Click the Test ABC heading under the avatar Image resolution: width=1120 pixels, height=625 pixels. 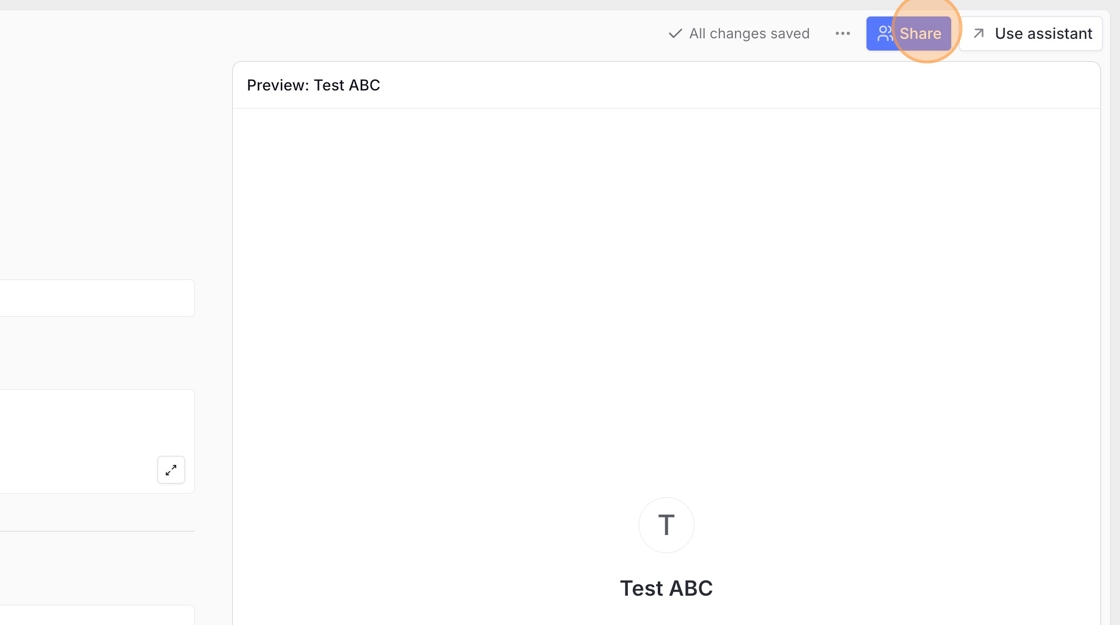[666, 588]
